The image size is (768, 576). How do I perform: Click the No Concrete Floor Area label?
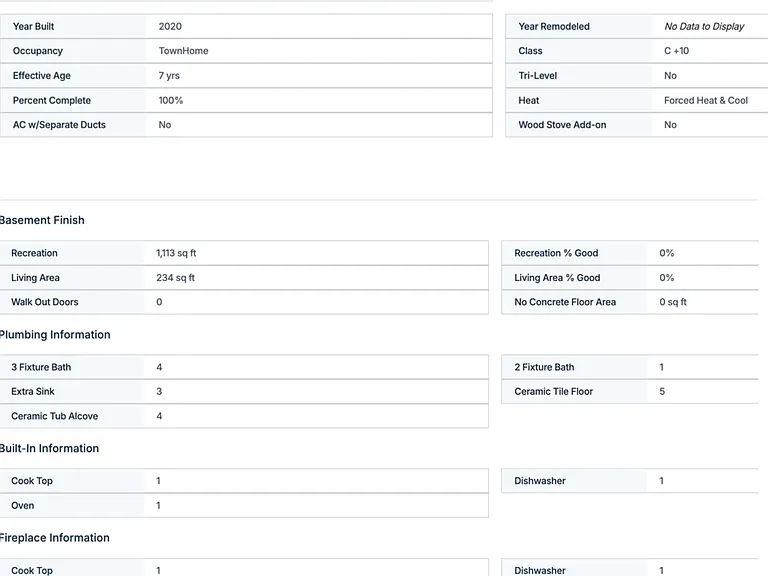565,302
